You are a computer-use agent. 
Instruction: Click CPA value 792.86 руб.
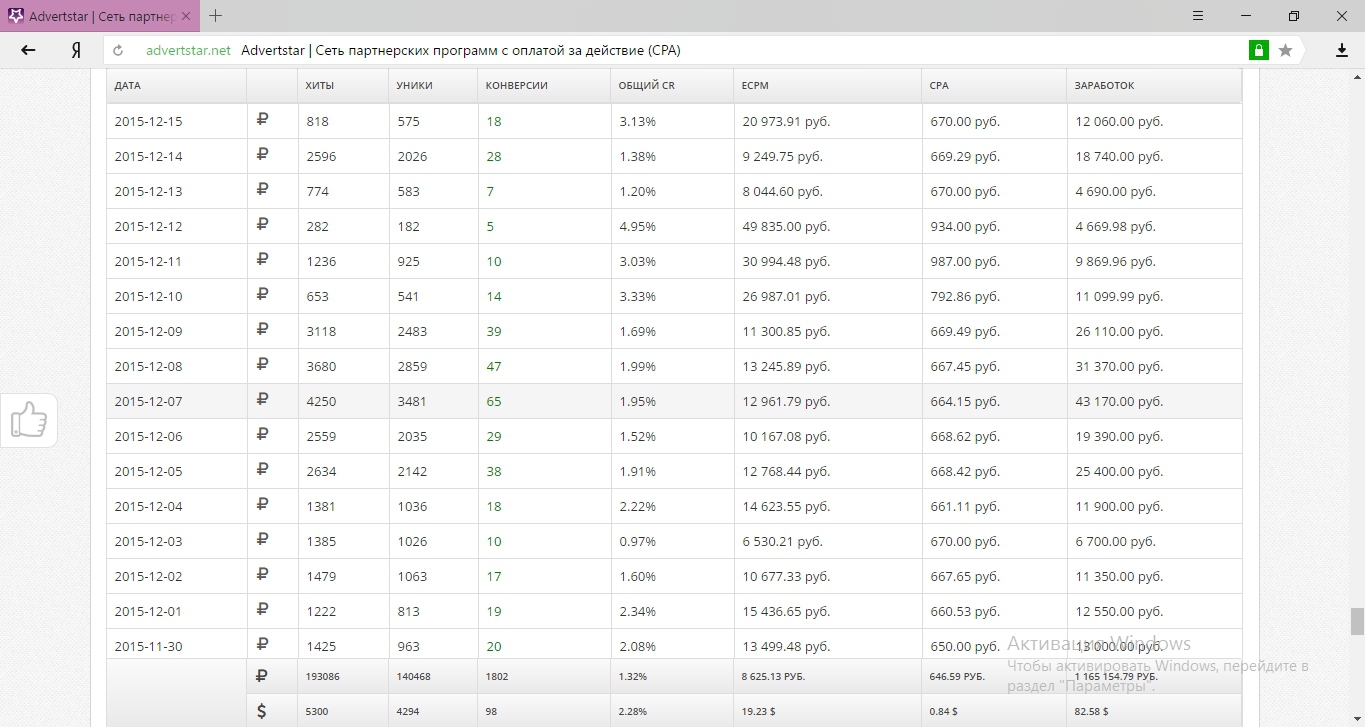[964, 296]
